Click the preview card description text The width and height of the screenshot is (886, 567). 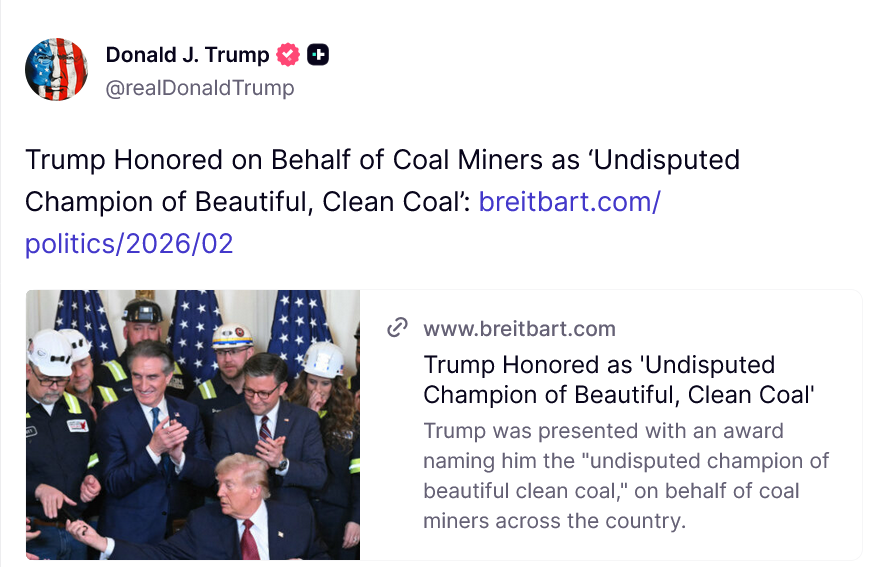[626, 476]
